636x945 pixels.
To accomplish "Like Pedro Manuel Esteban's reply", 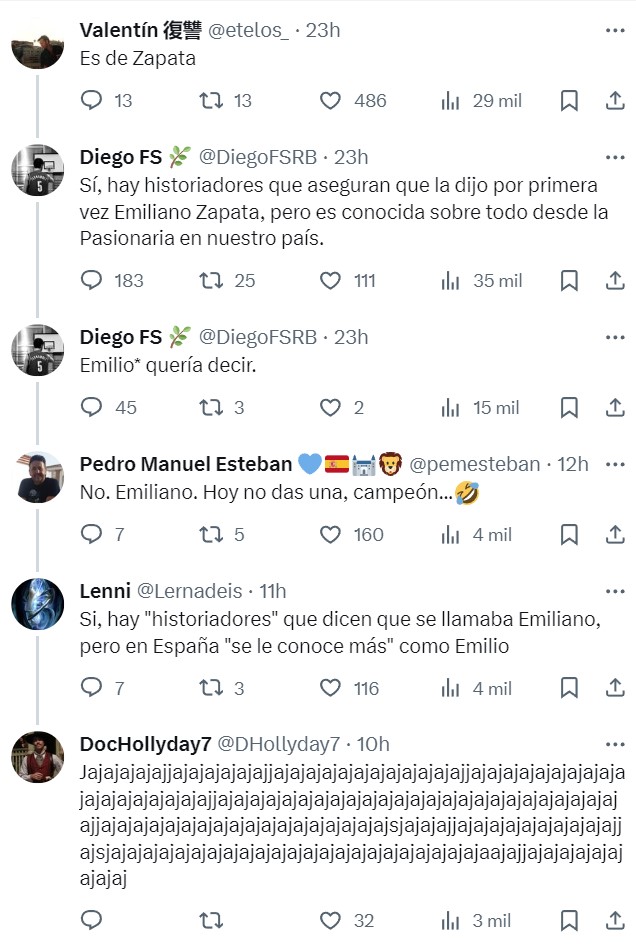I will point(330,534).
